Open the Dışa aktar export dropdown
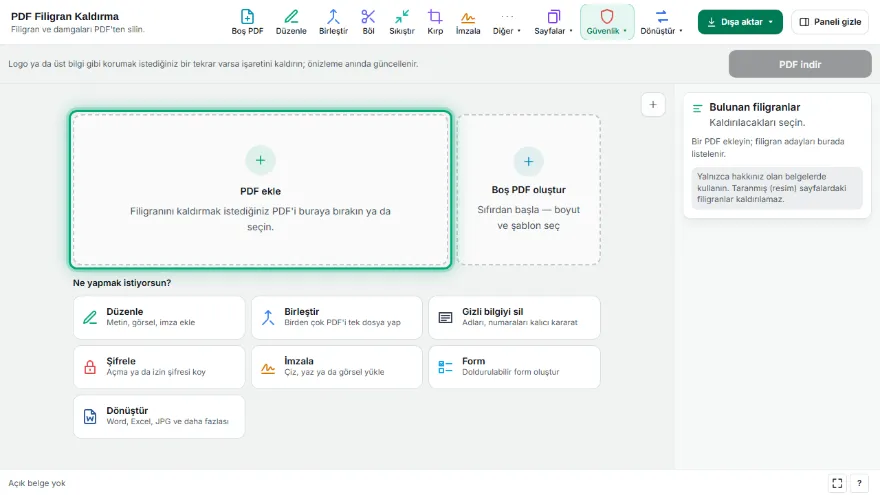880x495 pixels. pos(740,22)
